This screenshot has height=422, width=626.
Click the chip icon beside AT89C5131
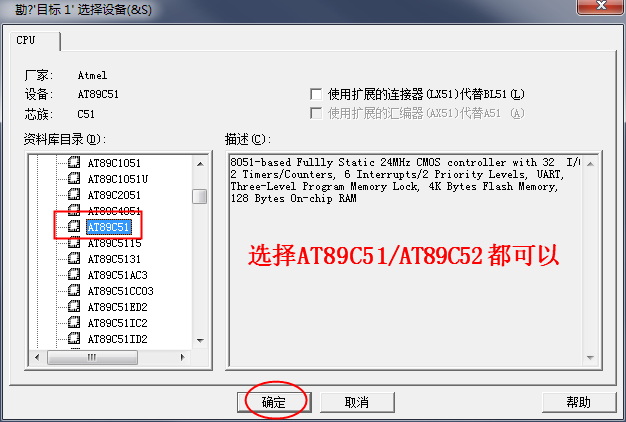(x=74, y=258)
